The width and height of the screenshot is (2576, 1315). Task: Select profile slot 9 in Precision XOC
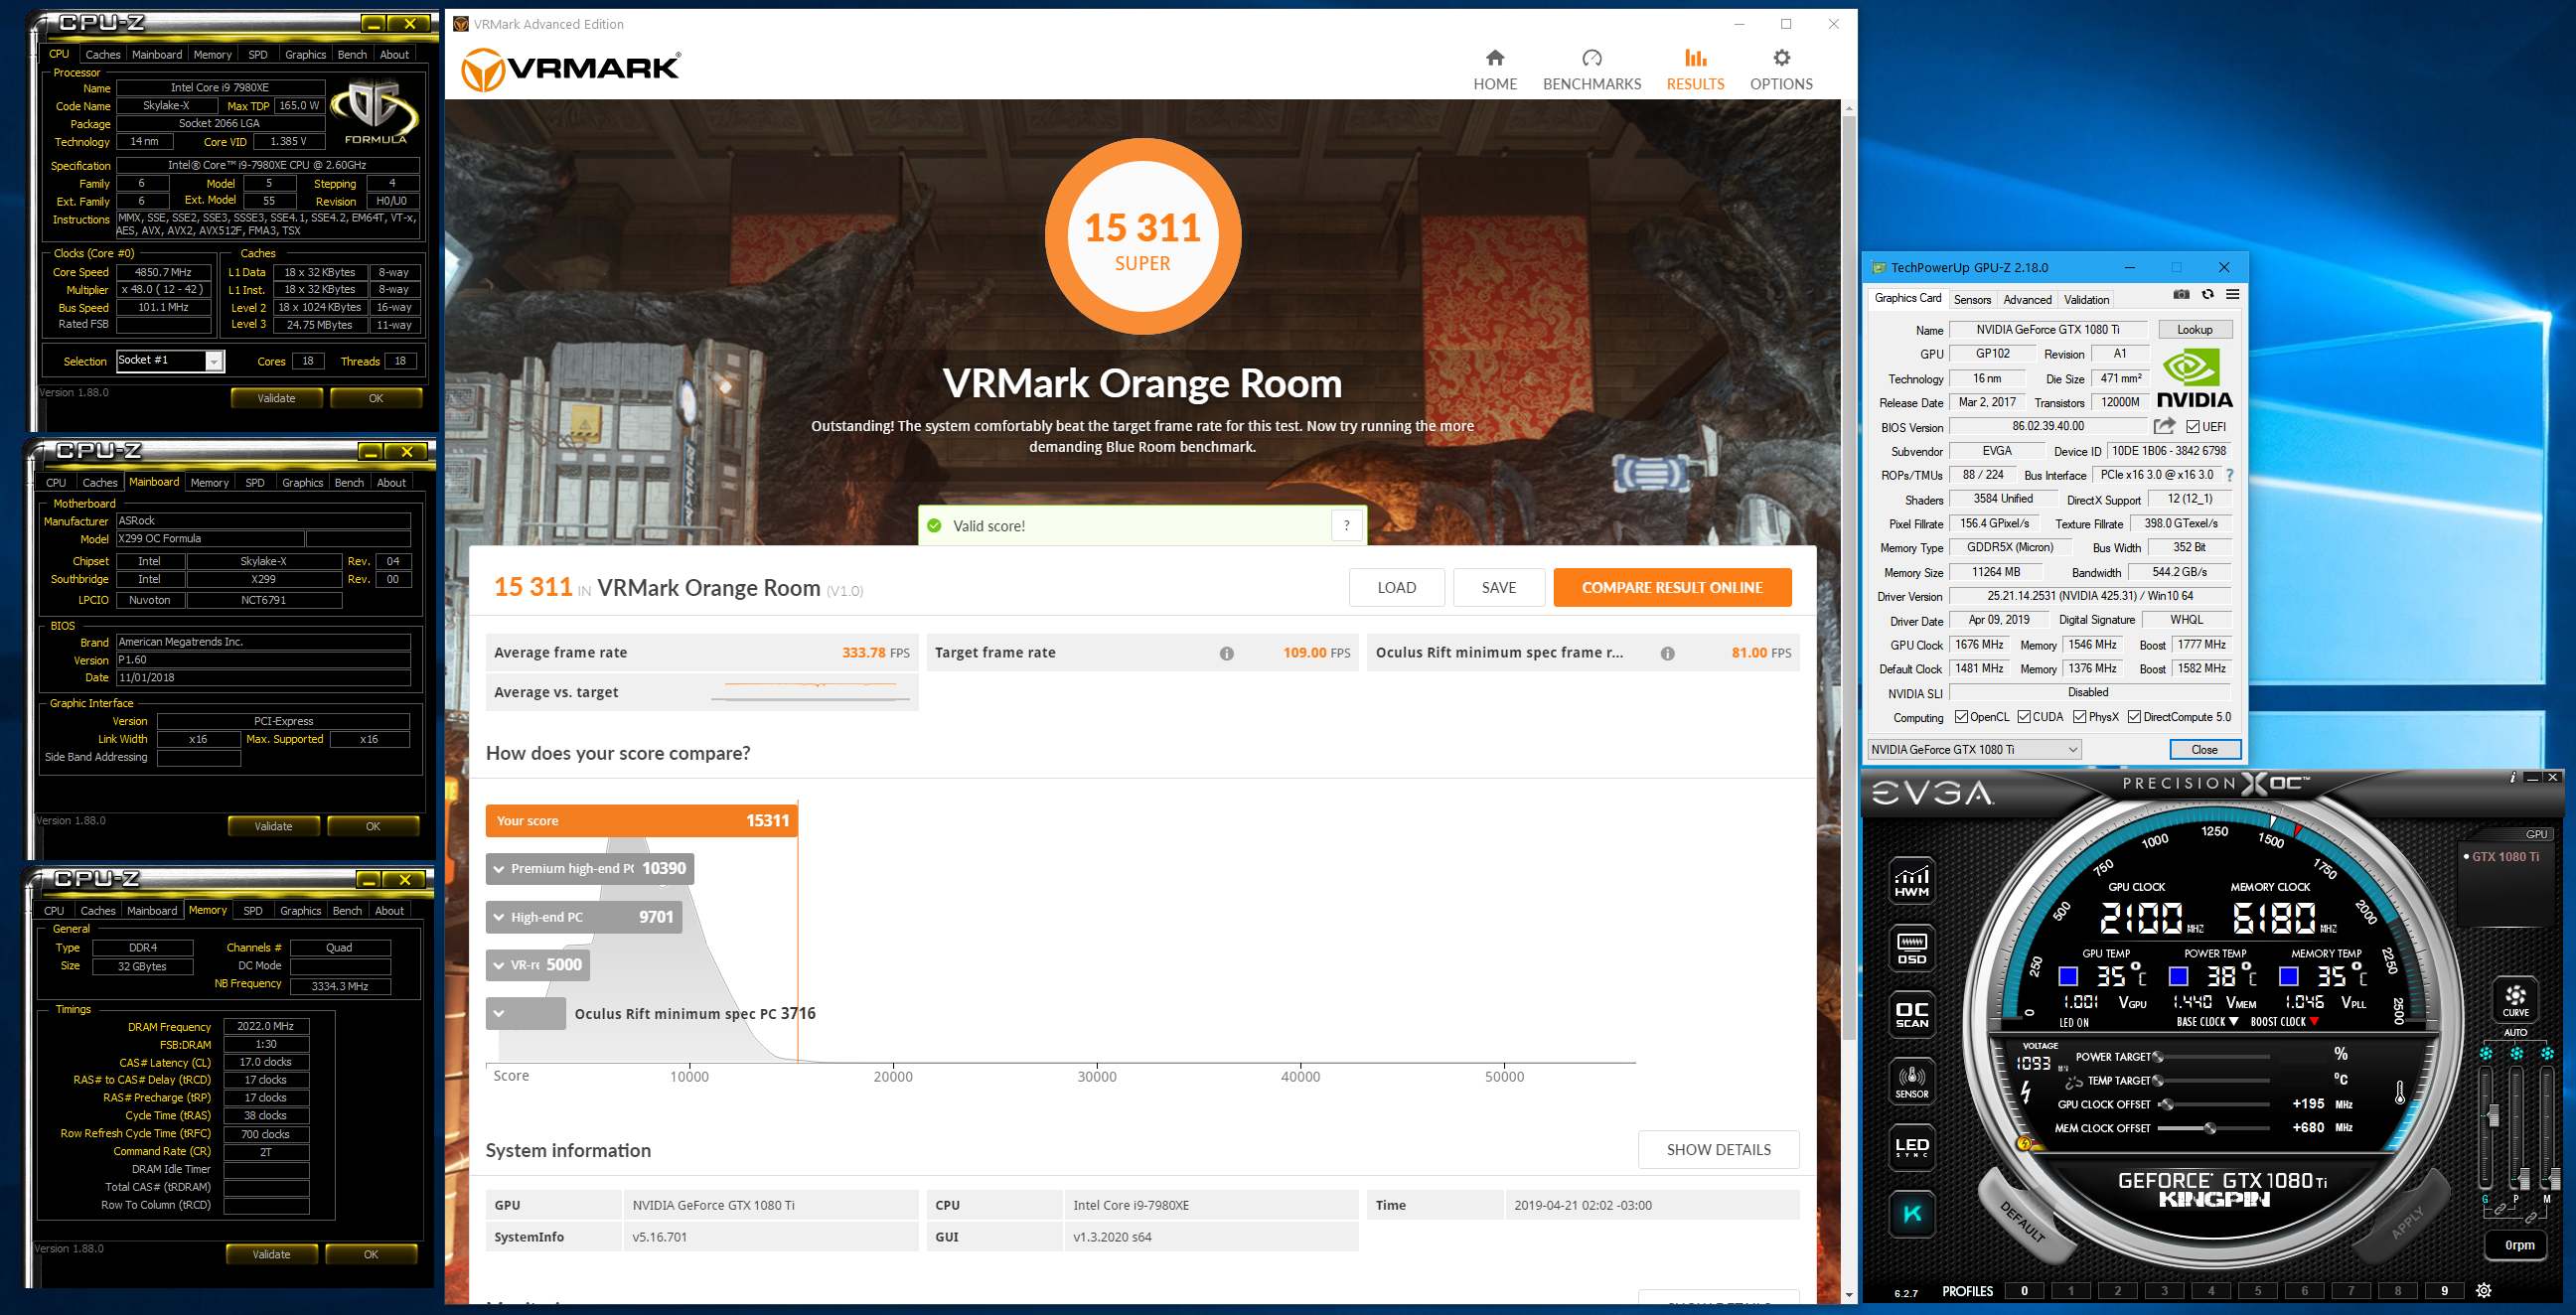pyautogui.click(x=2444, y=1291)
